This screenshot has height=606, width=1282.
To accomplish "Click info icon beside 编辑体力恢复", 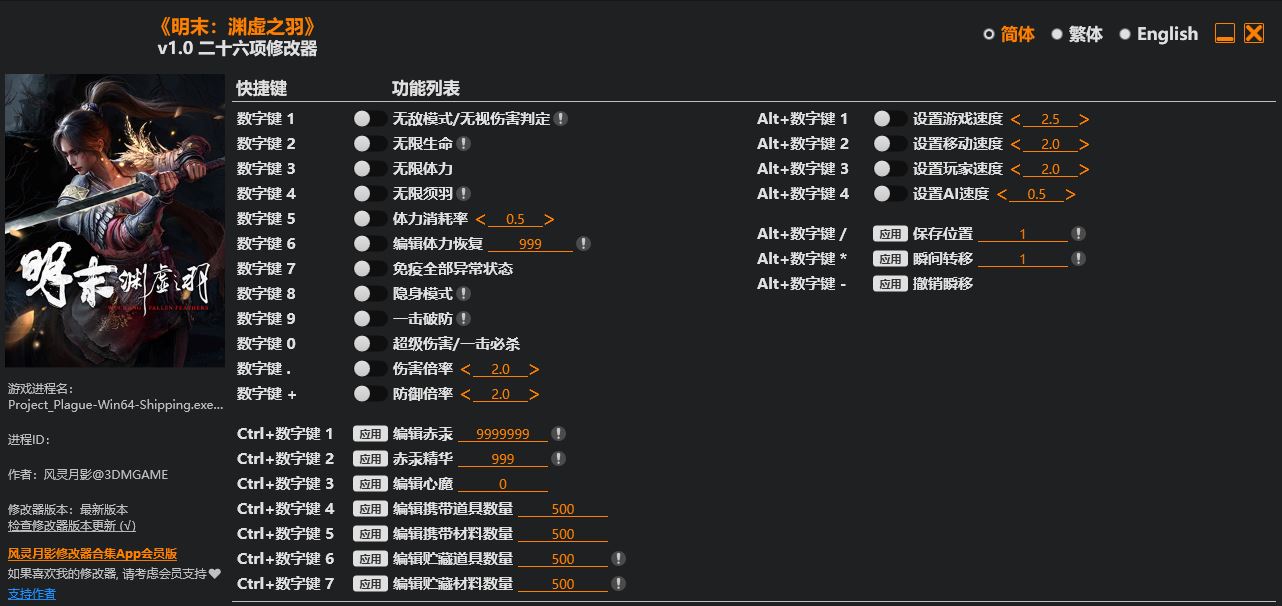I will tap(583, 244).
